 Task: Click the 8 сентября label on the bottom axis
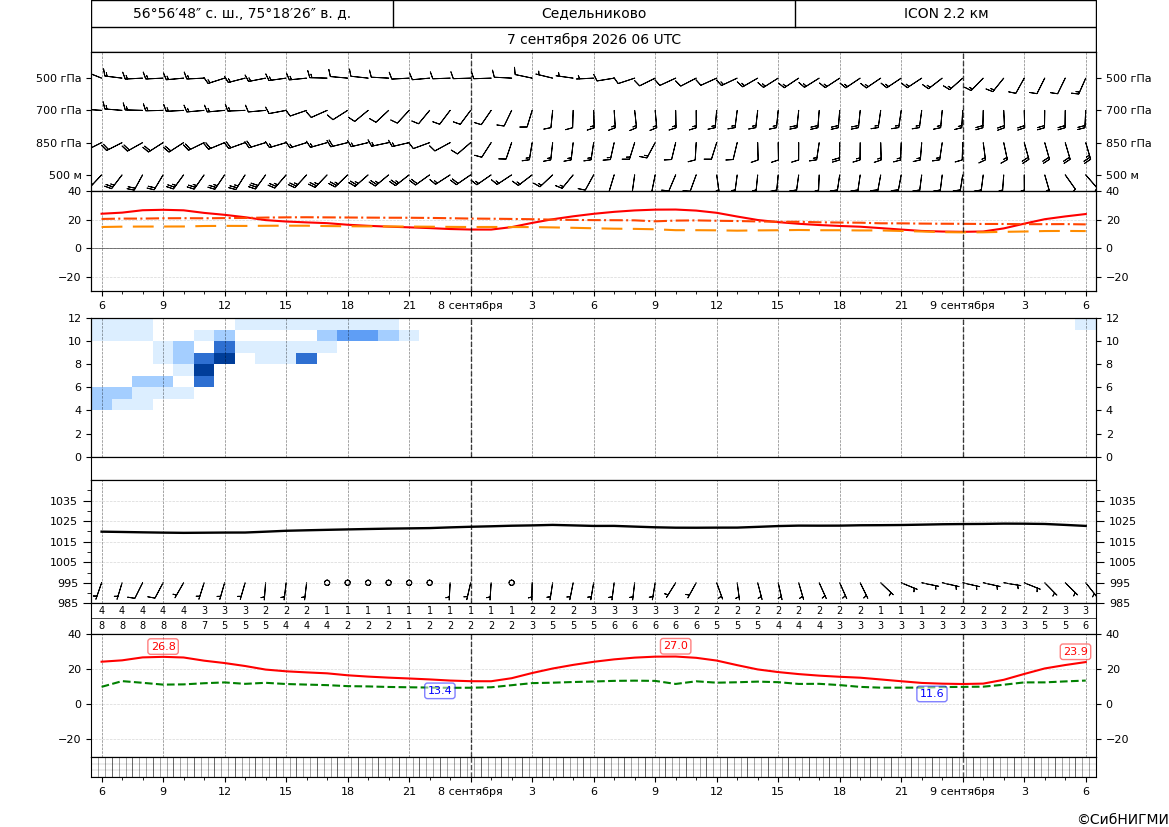[x=470, y=791]
